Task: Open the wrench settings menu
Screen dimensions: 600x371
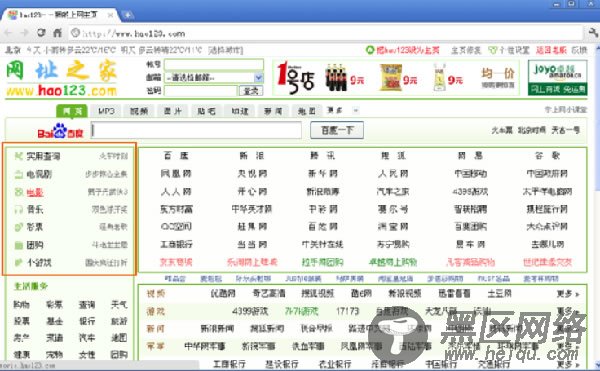Action: [x=593, y=33]
